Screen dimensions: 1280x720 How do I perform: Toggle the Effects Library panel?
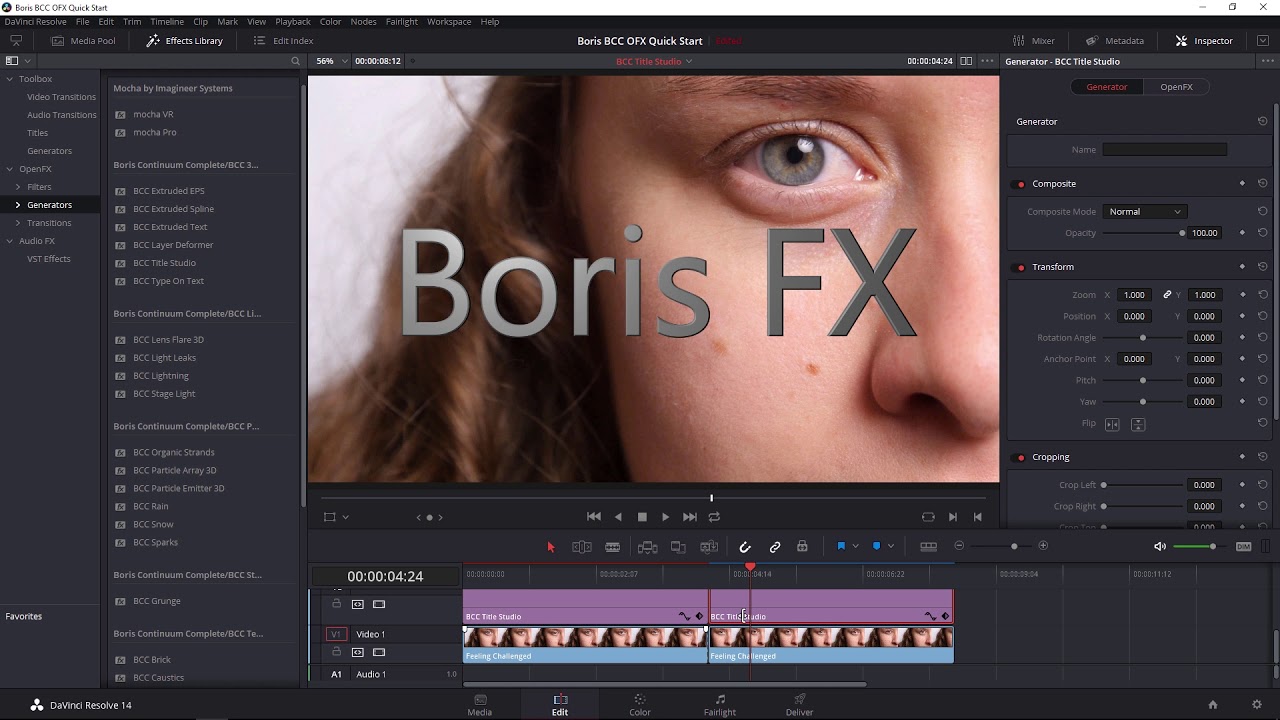(184, 41)
